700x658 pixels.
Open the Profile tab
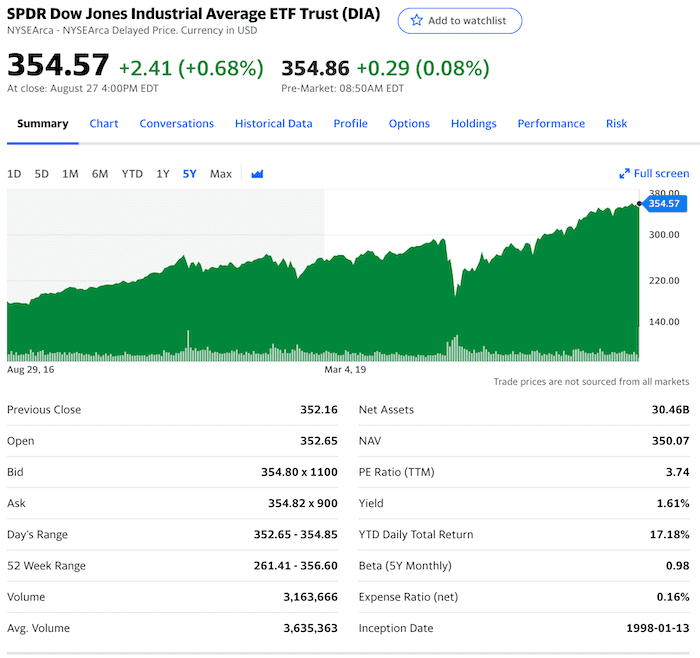350,124
